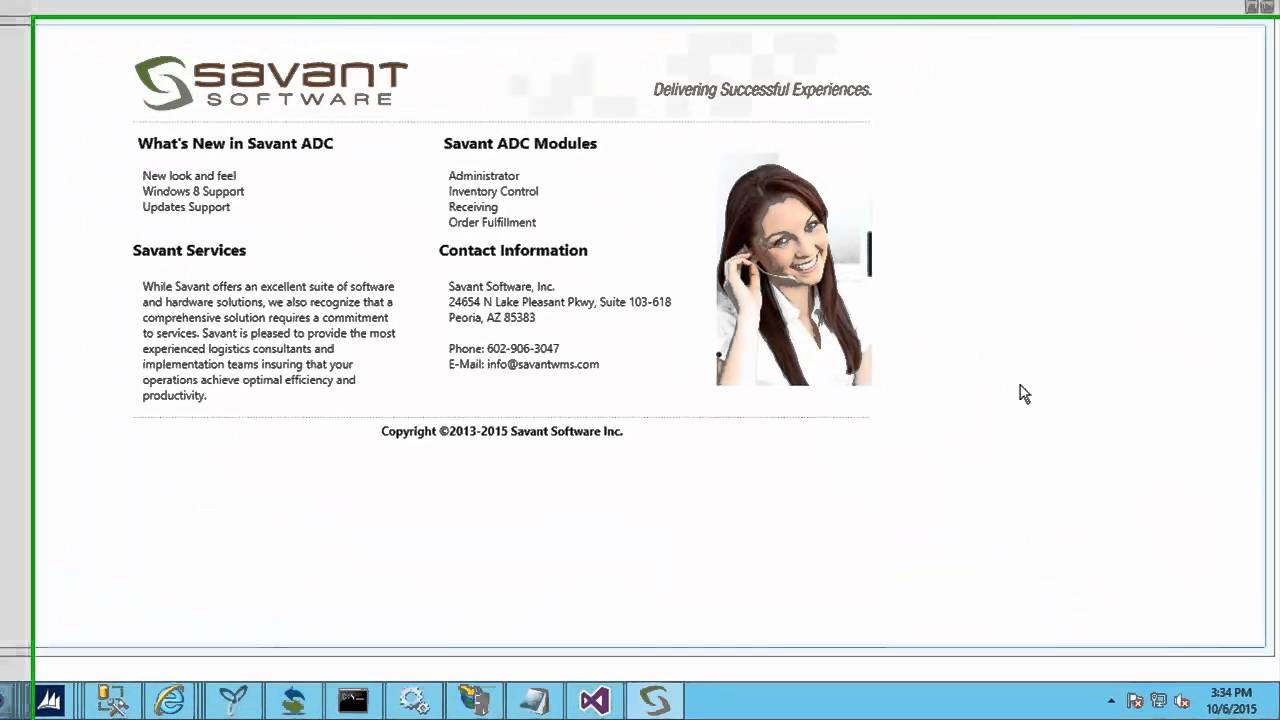Click the Savant Software logo
The image size is (1280, 720).
coord(271,82)
